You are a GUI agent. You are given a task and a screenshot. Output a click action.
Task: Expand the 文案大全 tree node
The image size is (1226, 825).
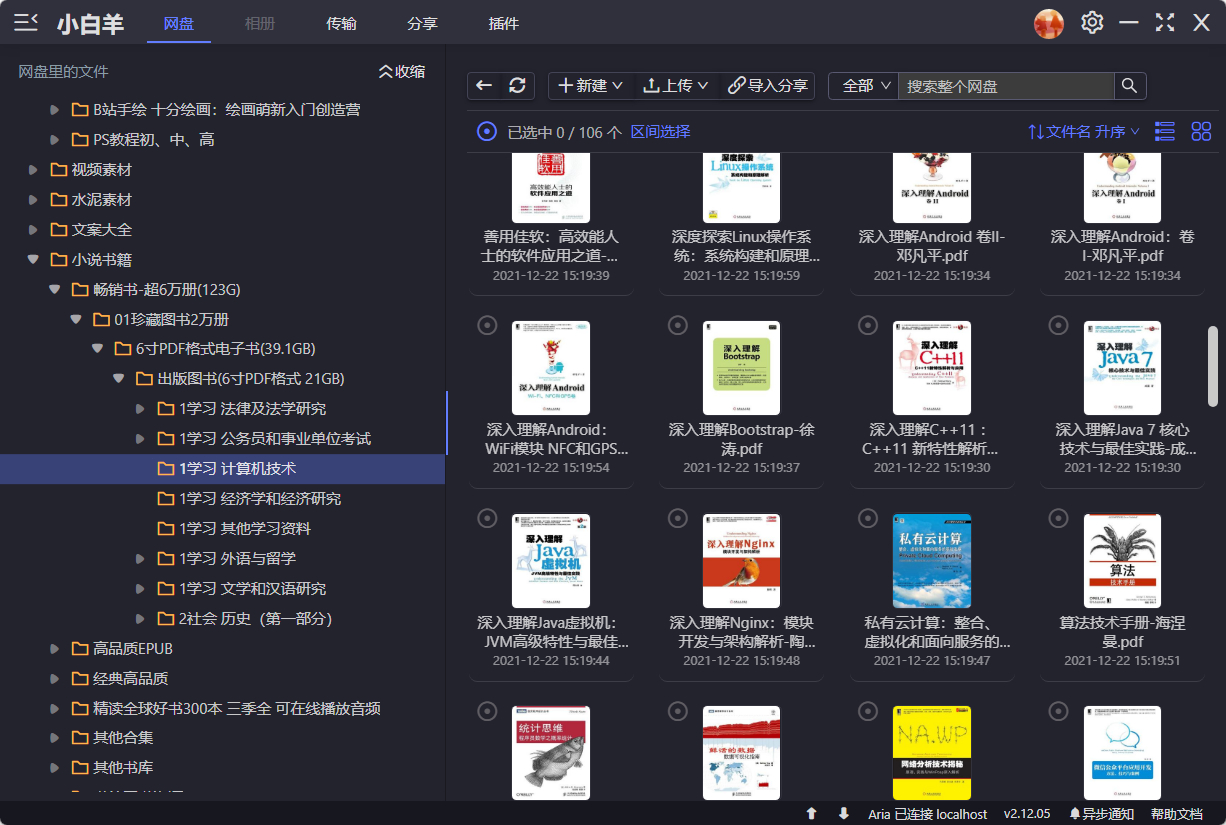[34, 230]
